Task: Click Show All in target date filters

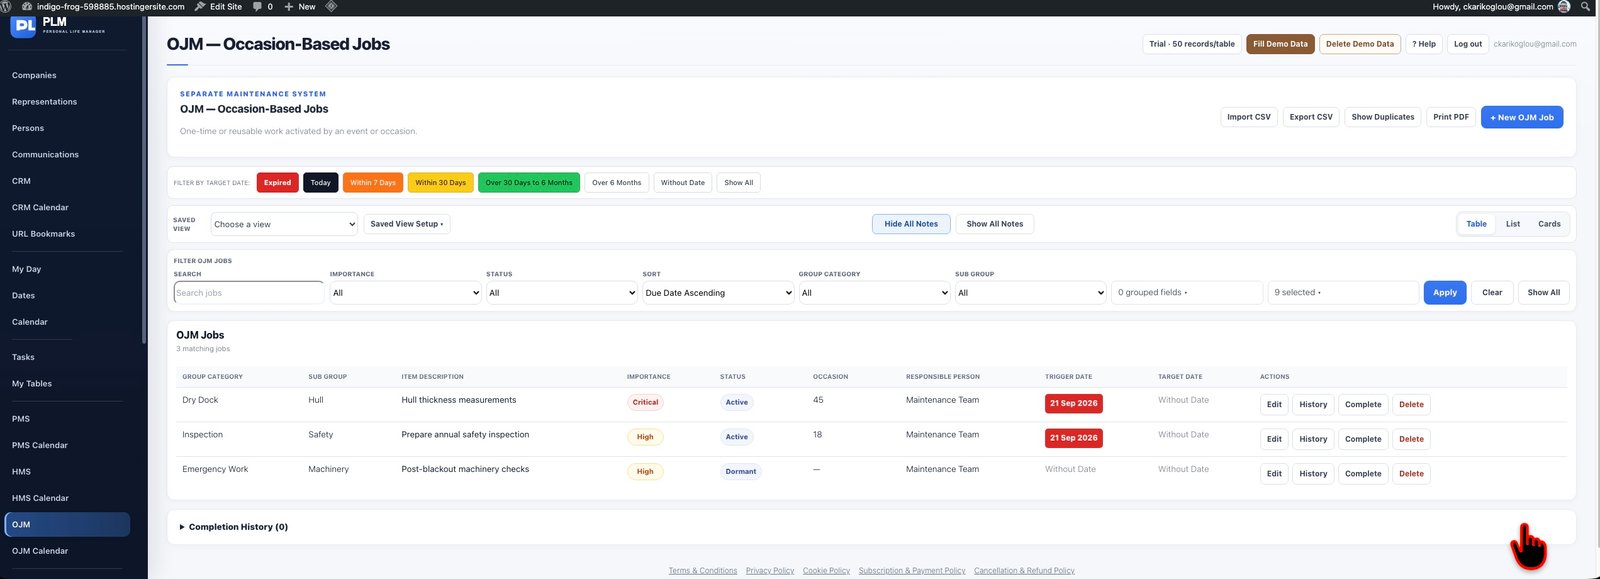Action: [x=739, y=183]
